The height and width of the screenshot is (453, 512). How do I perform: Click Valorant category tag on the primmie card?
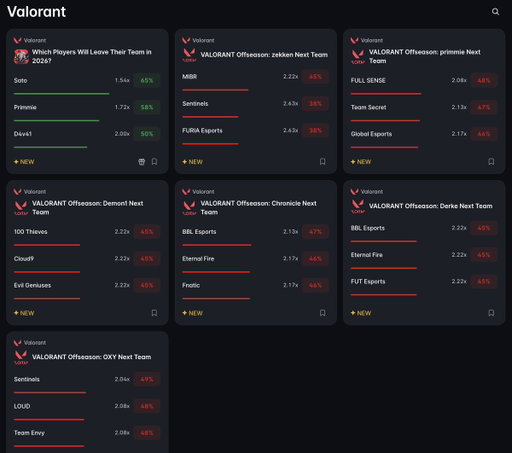pos(367,40)
